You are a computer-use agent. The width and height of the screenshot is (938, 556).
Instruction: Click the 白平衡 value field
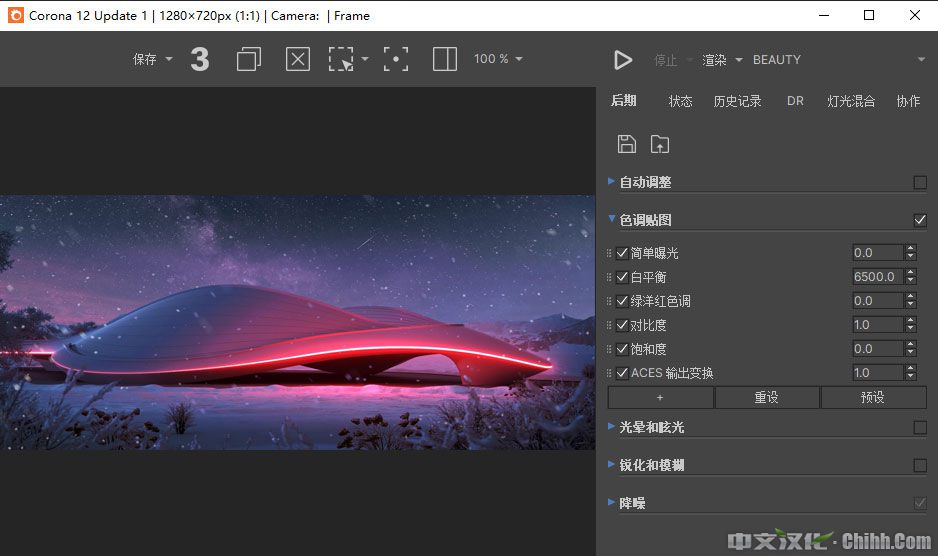pyautogui.click(x=876, y=277)
